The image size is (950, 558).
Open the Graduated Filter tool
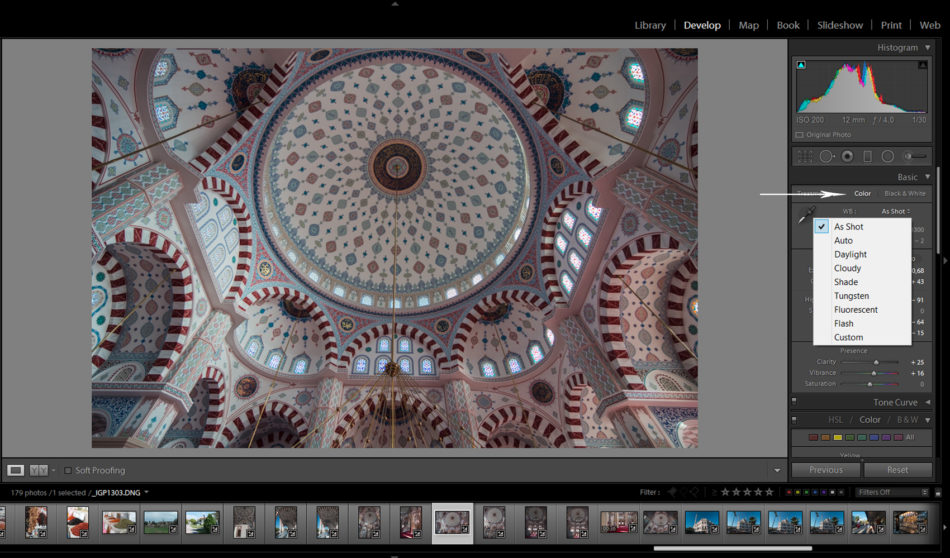(867, 156)
